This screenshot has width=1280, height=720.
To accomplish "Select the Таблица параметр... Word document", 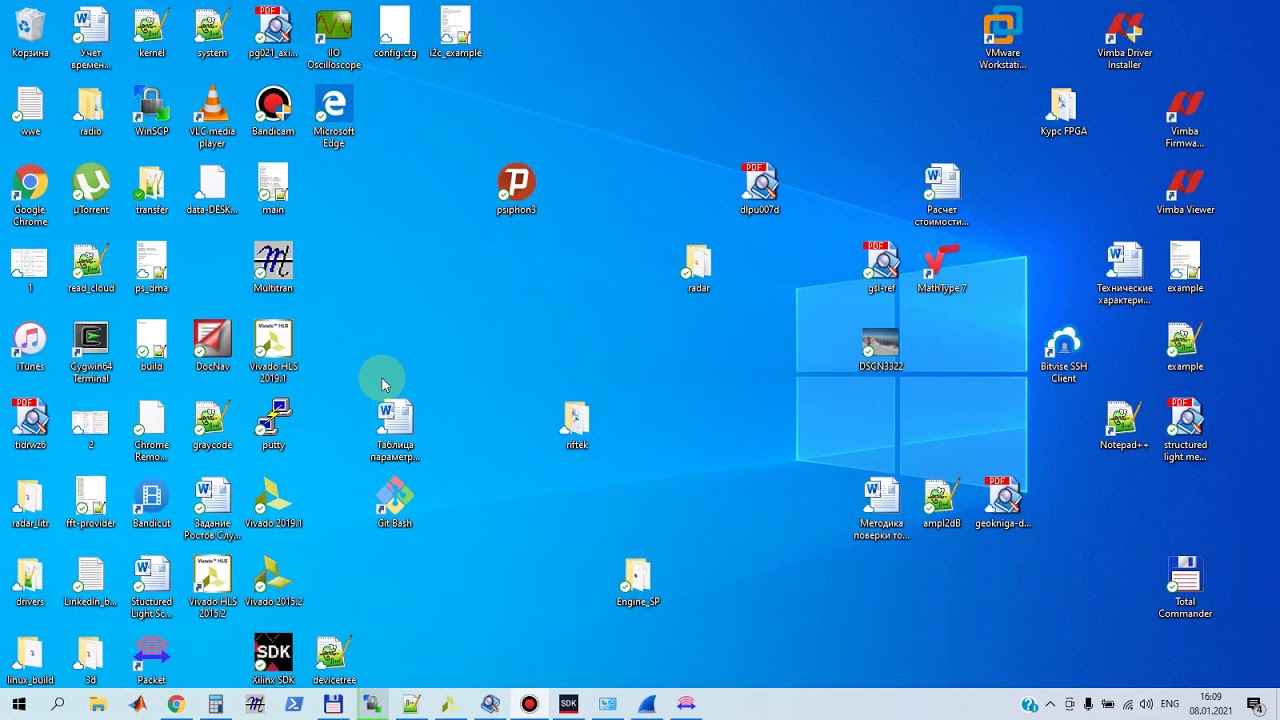I will [x=395, y=430].
